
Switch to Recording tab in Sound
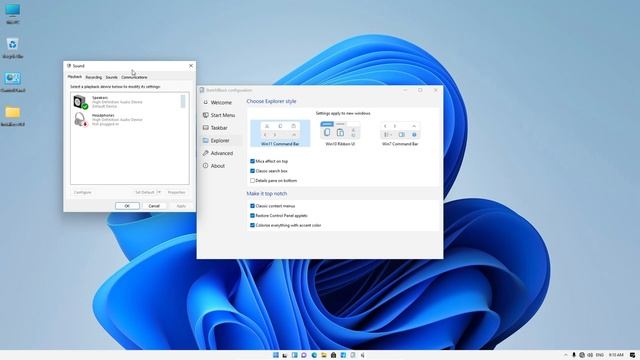[93, 77]
